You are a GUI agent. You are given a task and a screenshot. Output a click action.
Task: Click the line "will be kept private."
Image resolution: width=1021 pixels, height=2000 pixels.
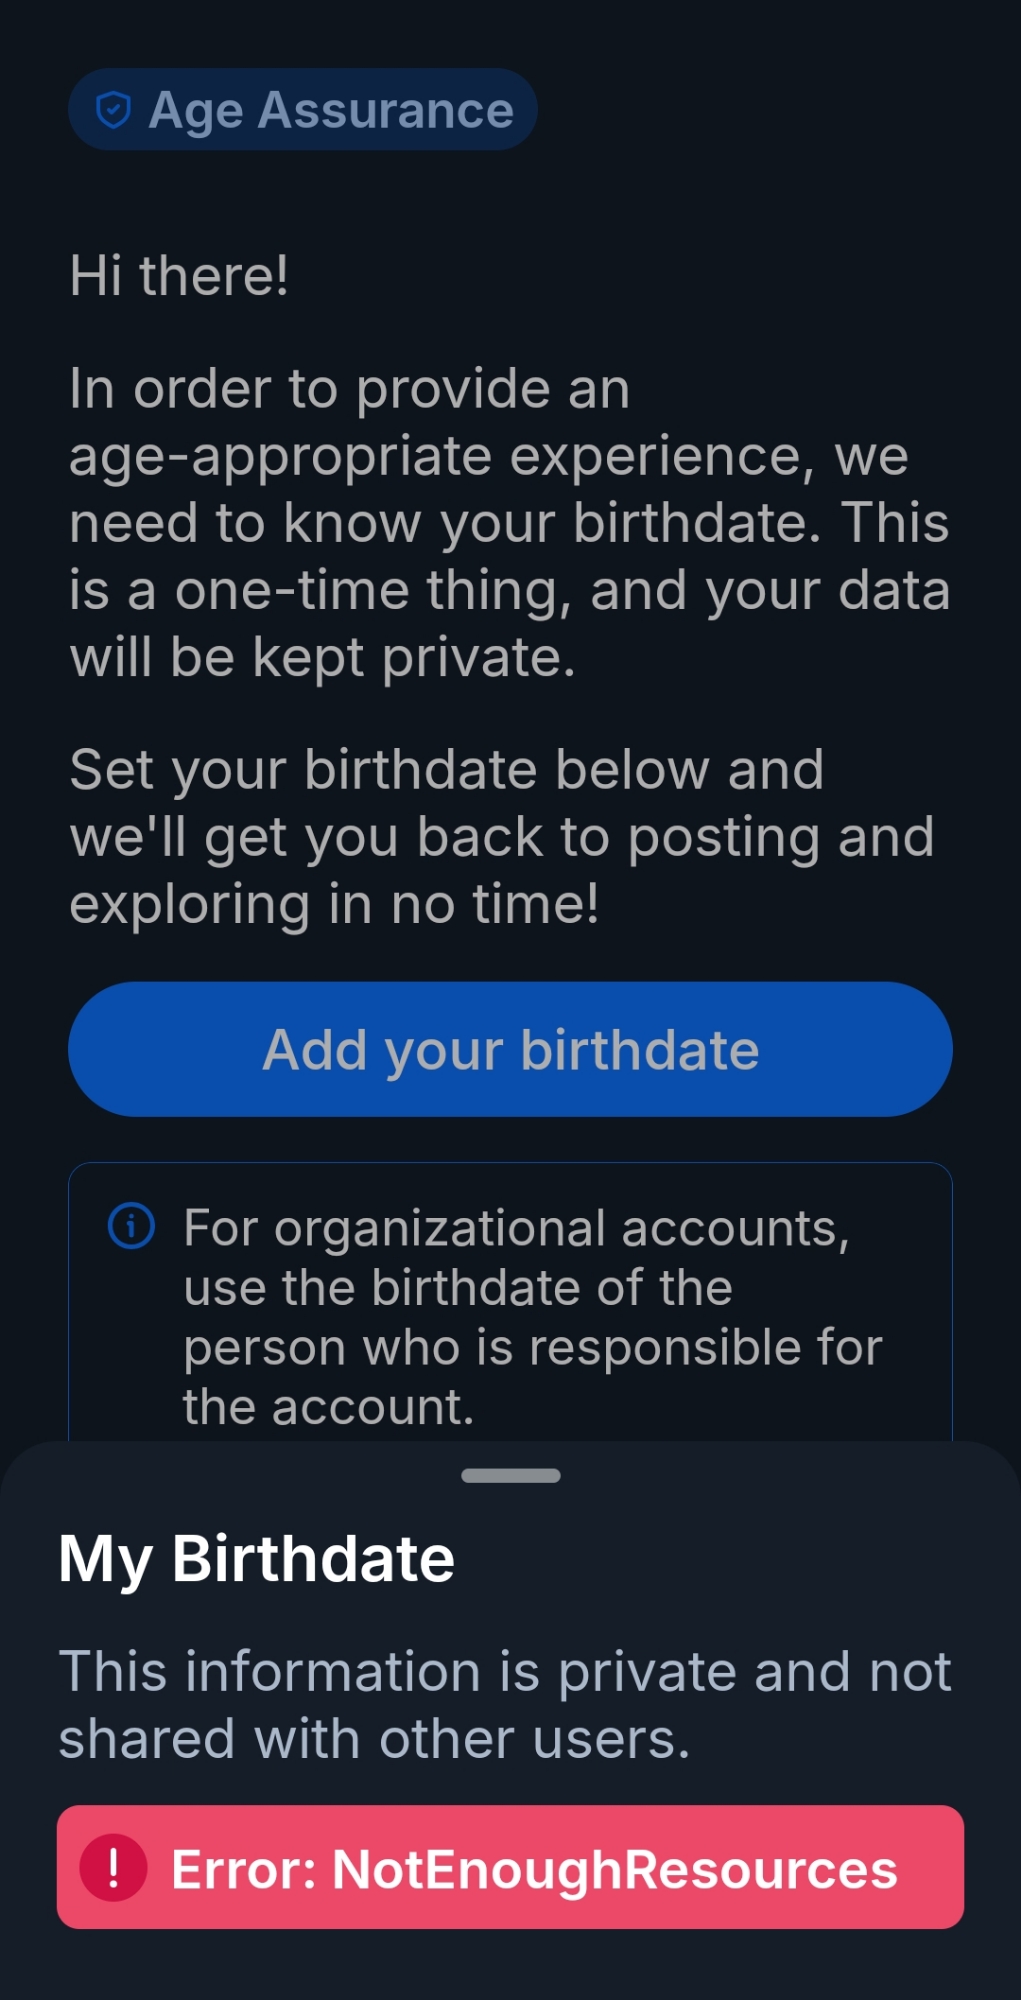pos(322,657)
